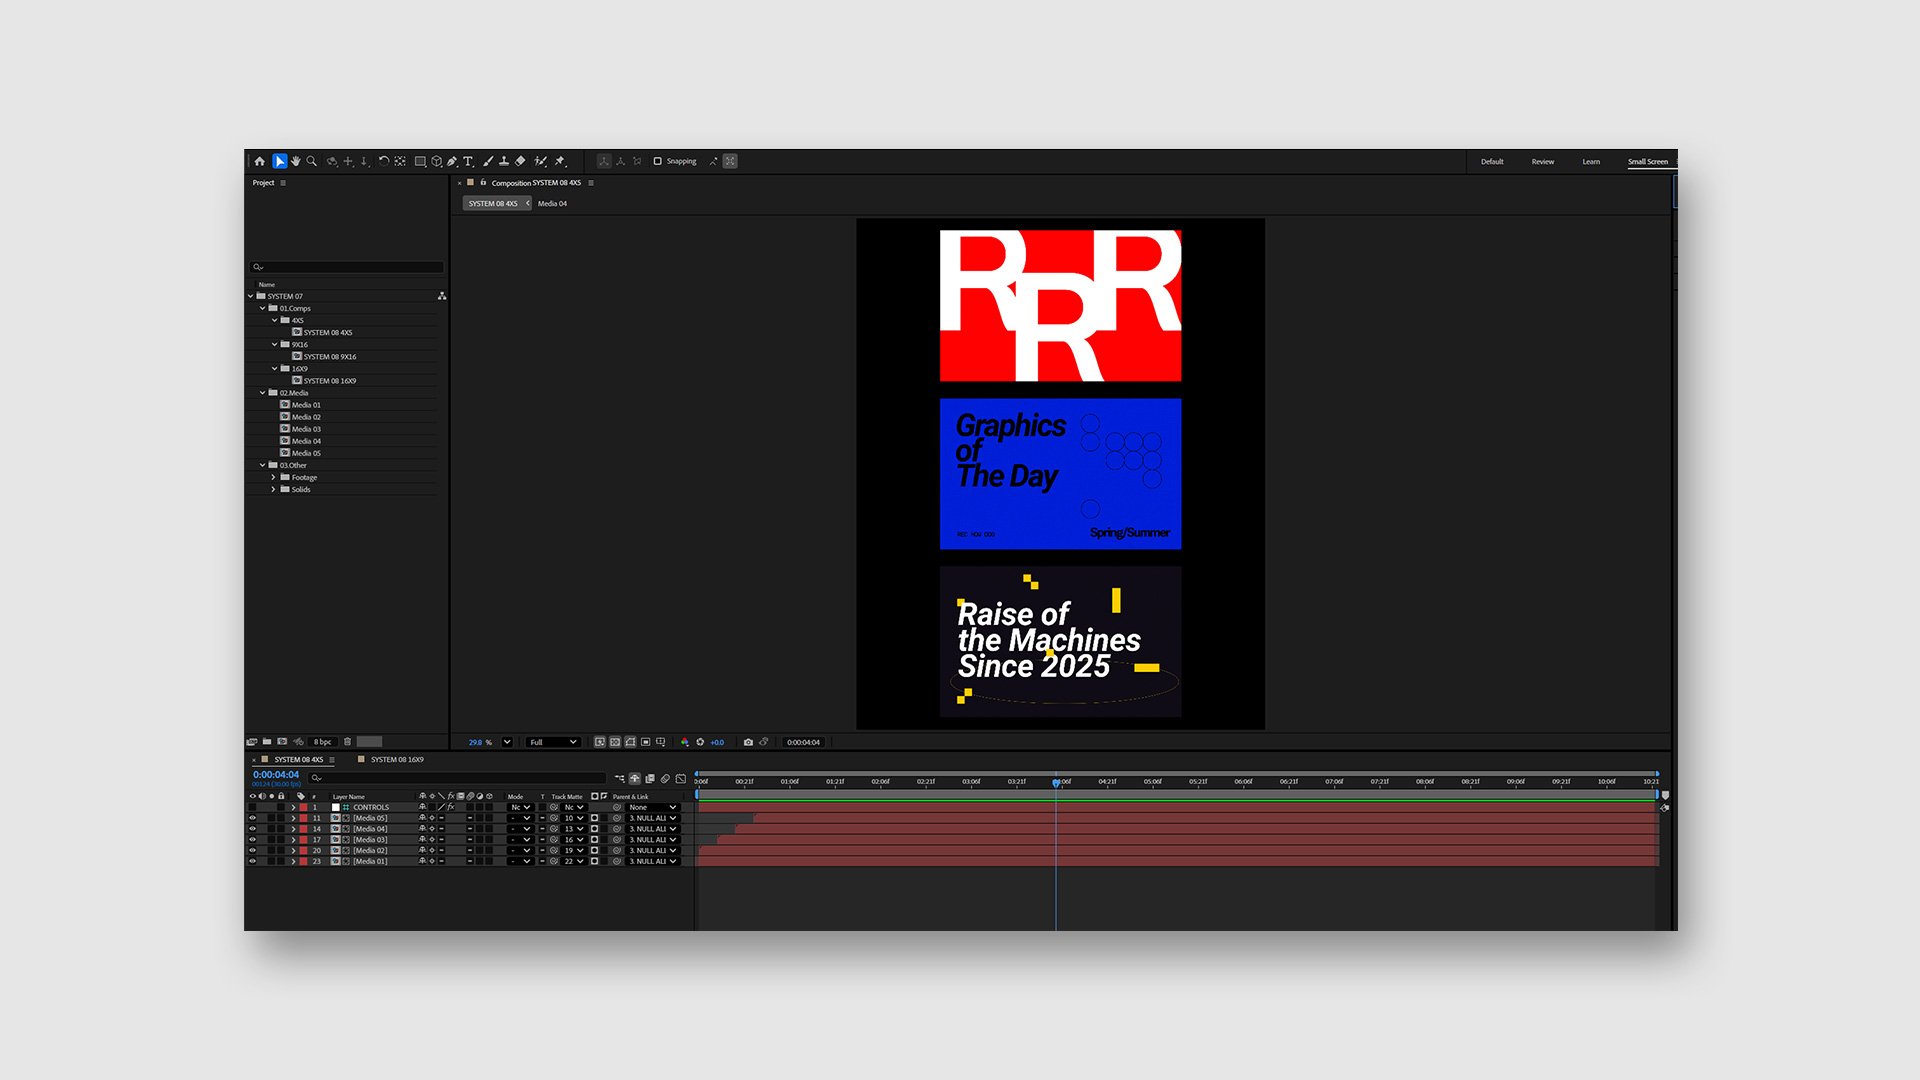The image size is (1920, 1080).
Task: Click the 8 bpc color depth button
Action: [x=322, y=742]
